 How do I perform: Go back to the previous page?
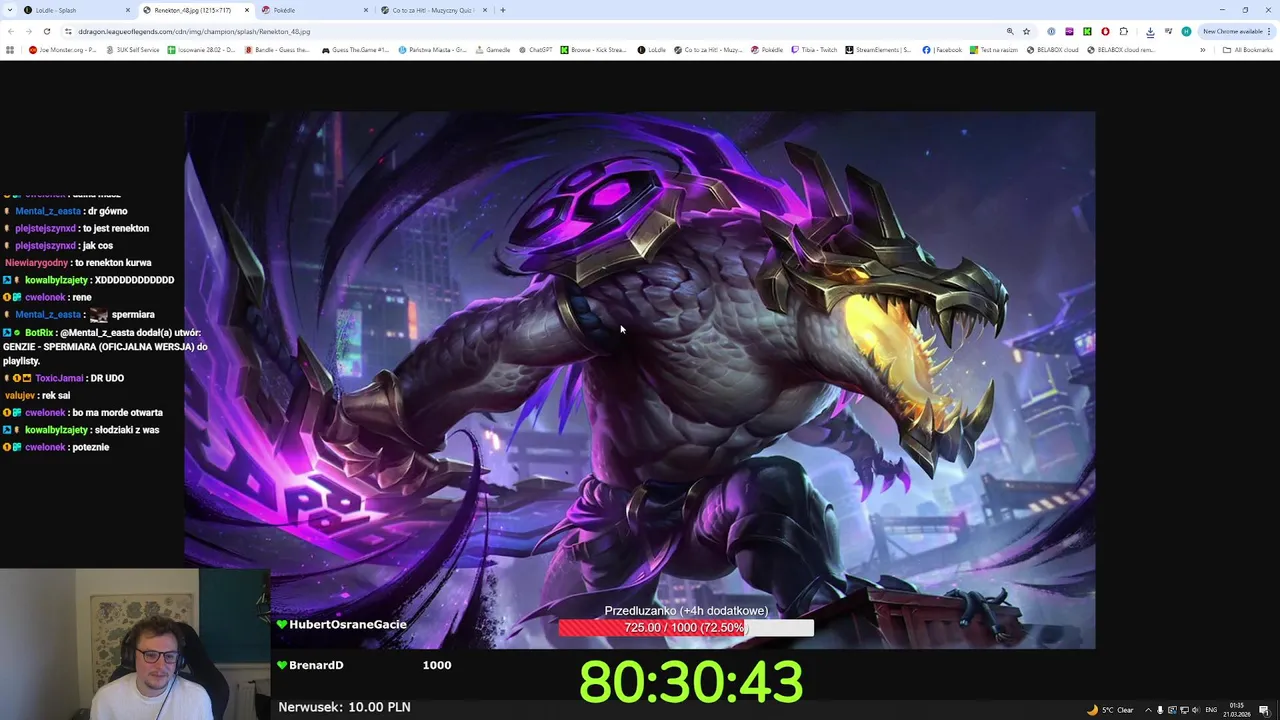pos(11,31)
